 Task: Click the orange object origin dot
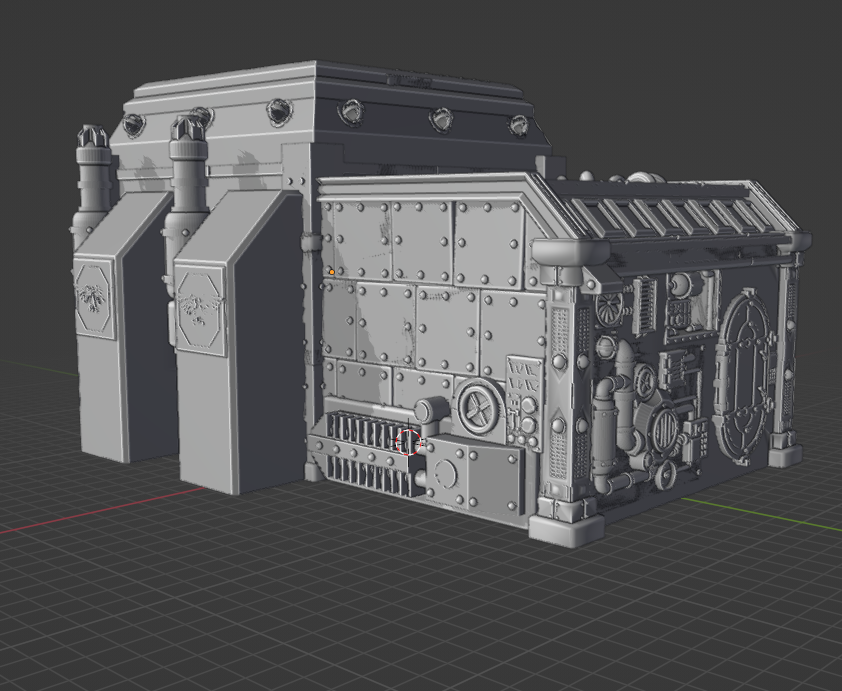click(332, 272)
